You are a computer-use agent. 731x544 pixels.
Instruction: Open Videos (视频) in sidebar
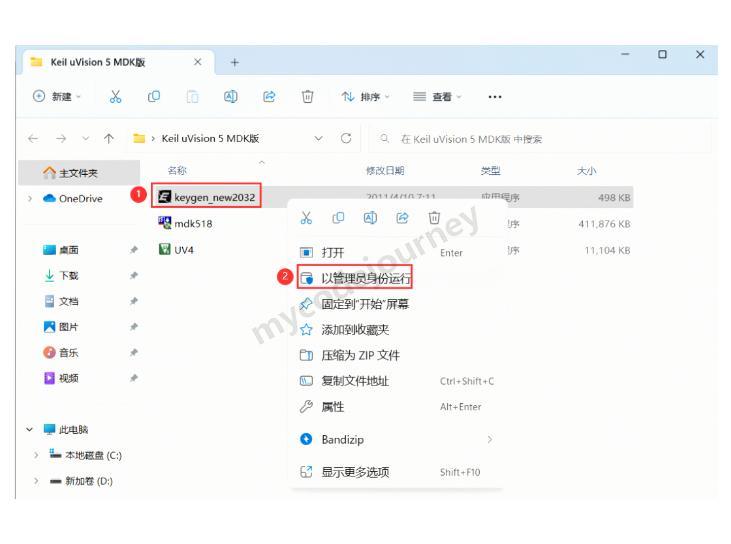(x=61, y=378)
